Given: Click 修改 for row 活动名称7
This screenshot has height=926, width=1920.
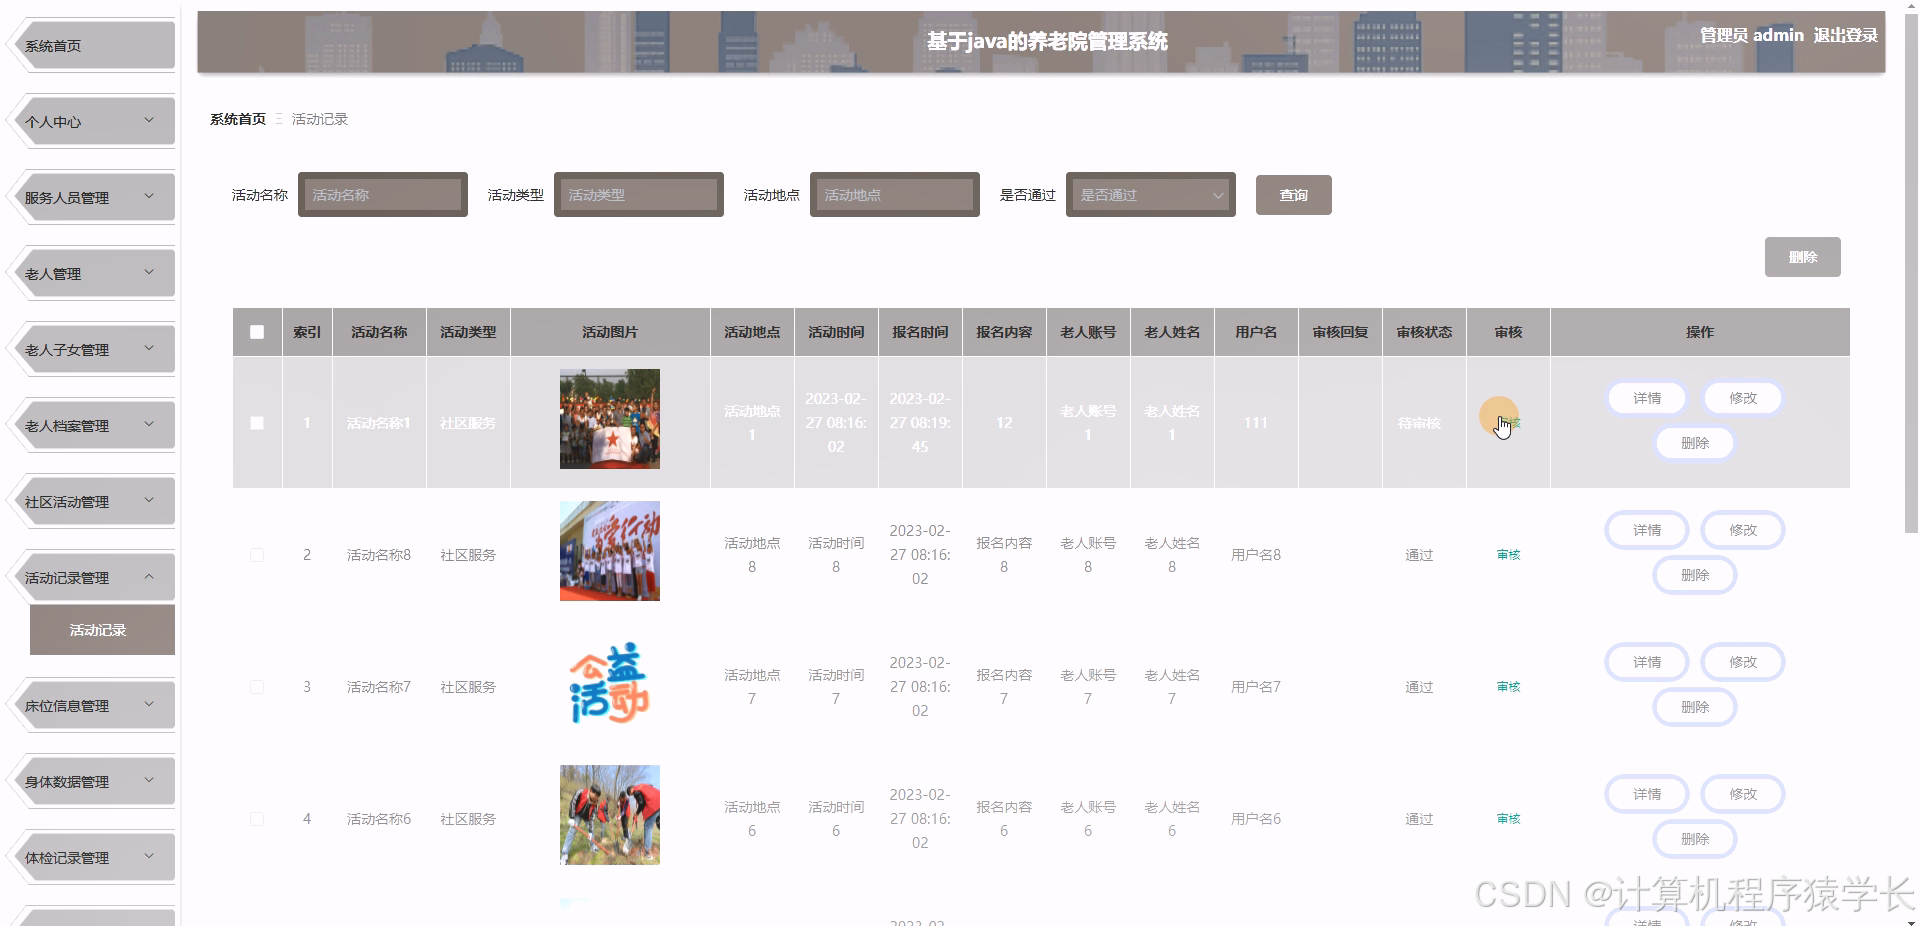Looking at the screenshot, I should click(1742, 662).
